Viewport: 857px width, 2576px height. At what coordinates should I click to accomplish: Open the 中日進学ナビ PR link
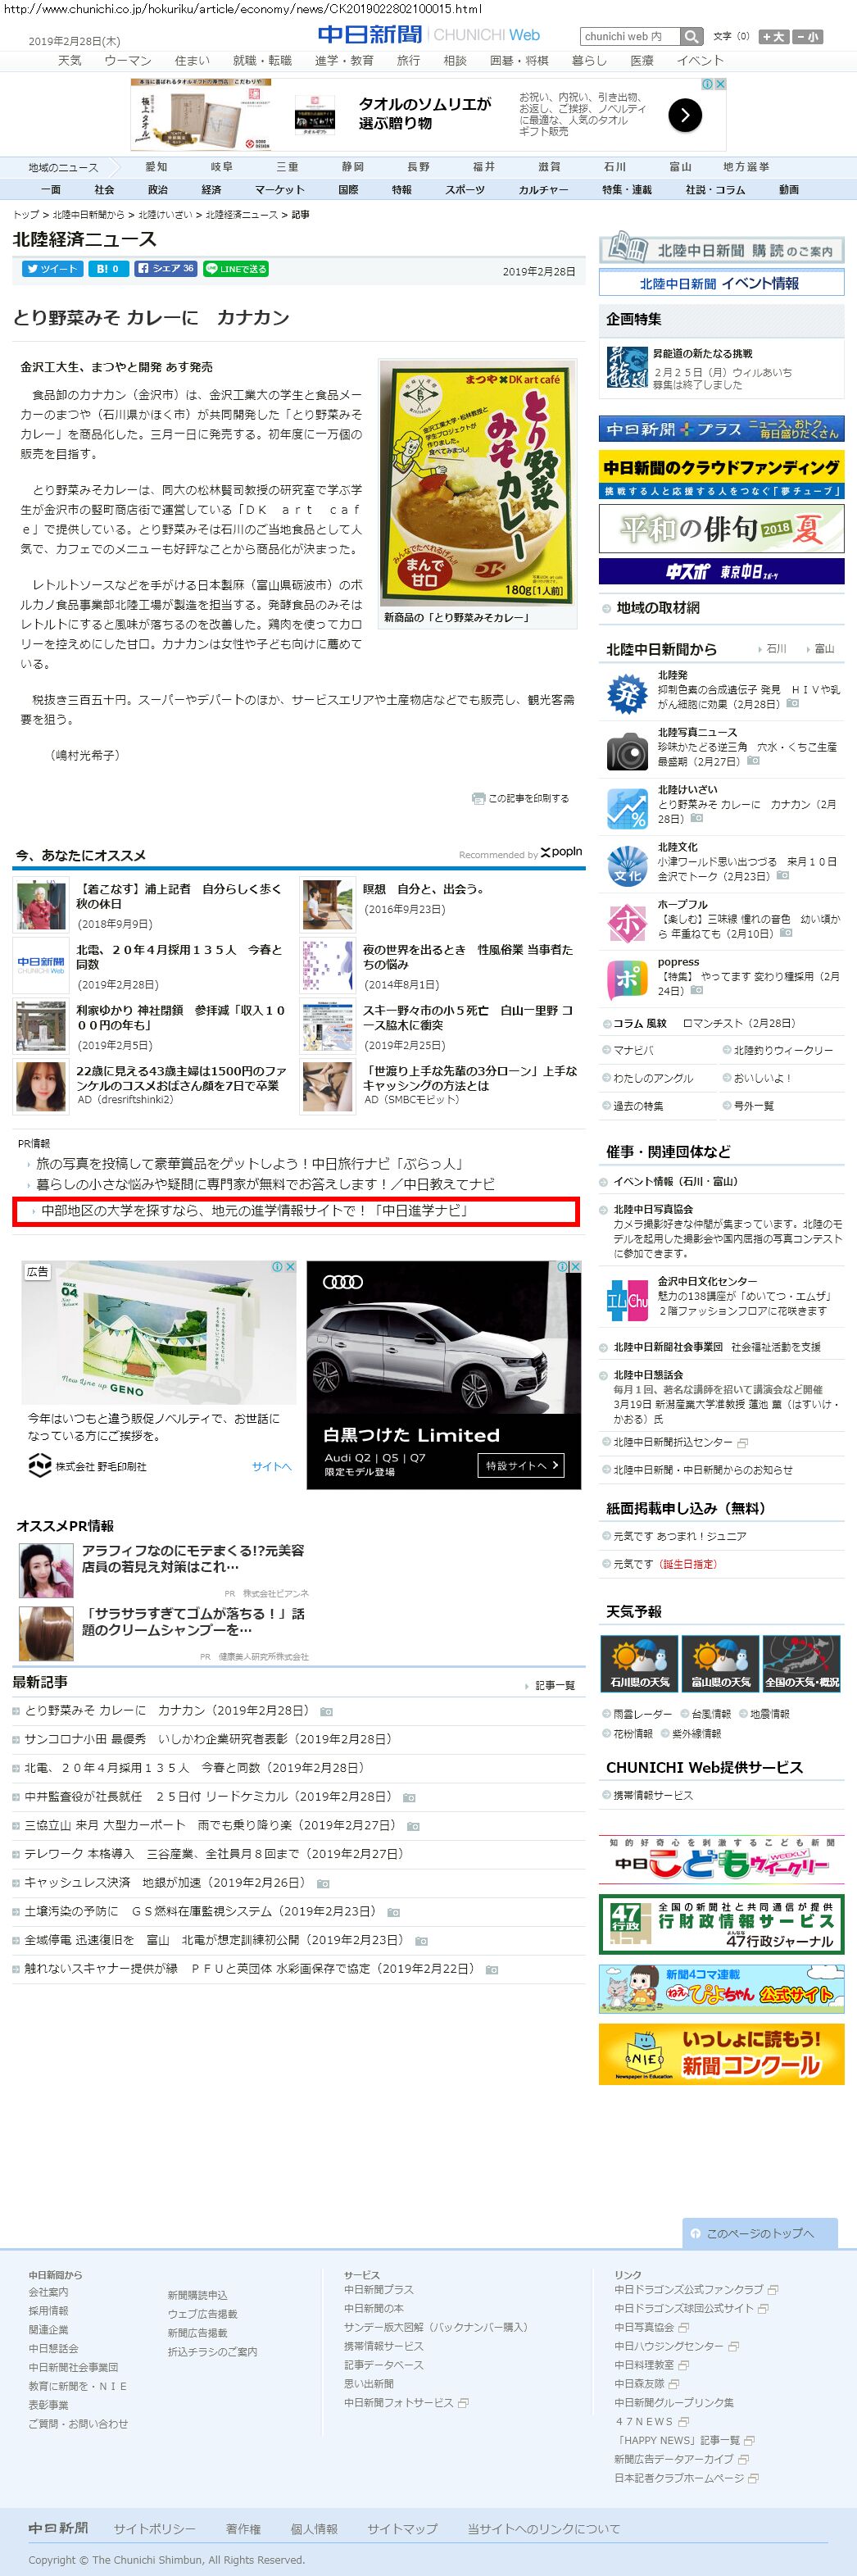click(254, 1211)
